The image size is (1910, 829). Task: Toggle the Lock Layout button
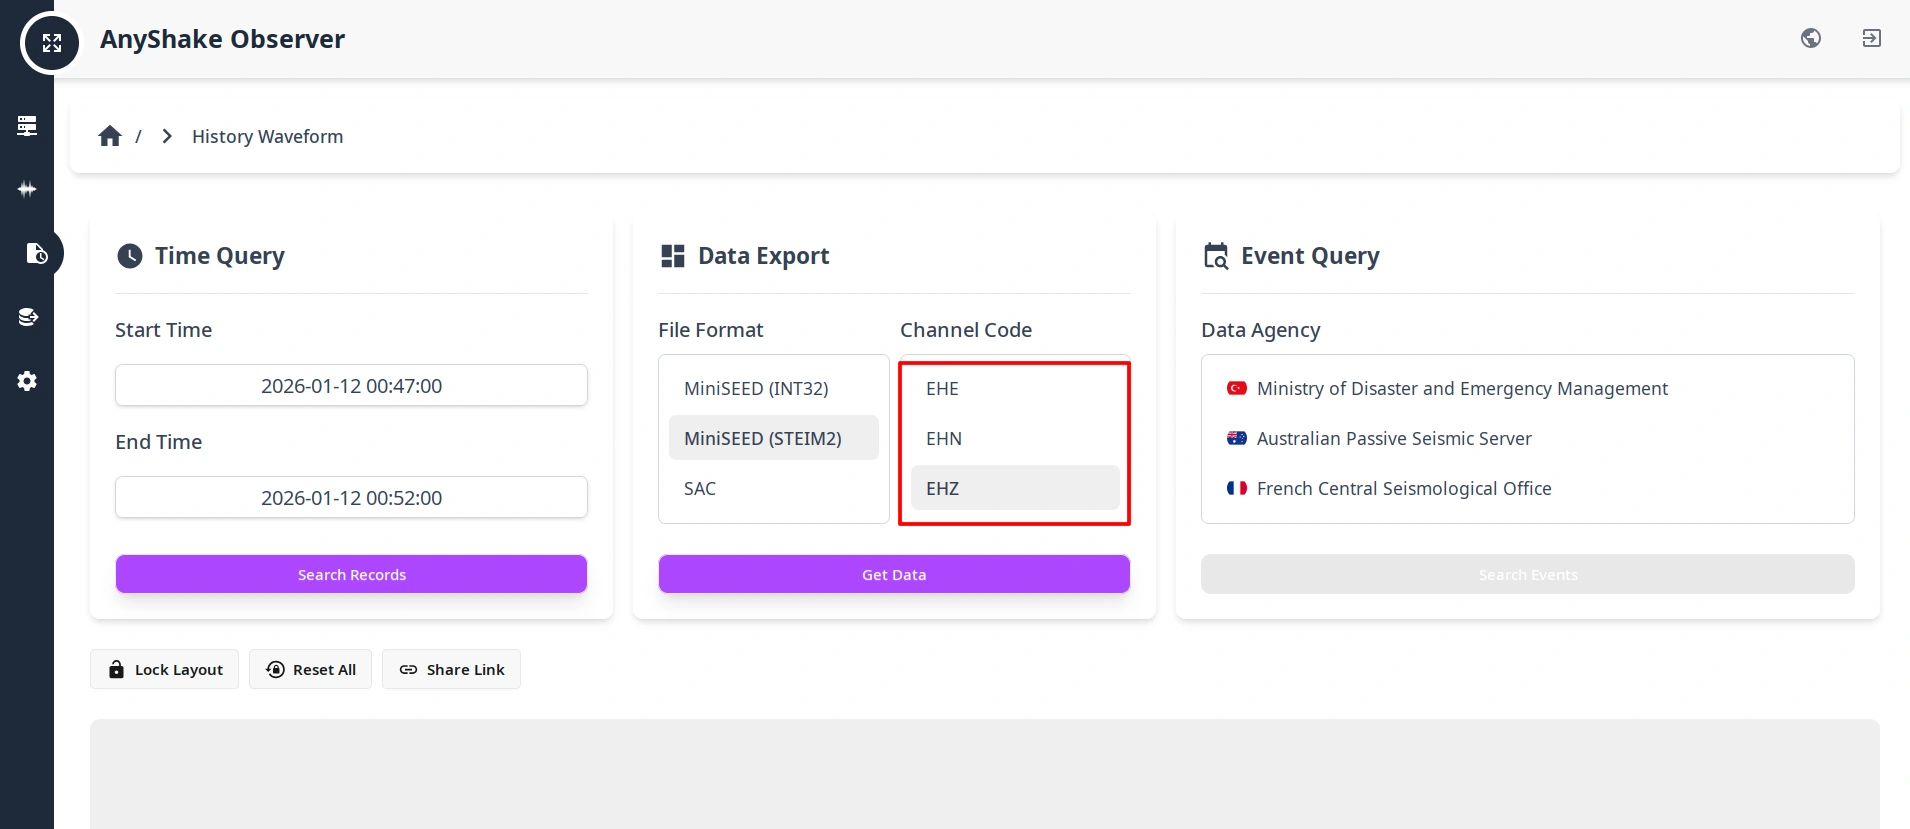point(165,669)
